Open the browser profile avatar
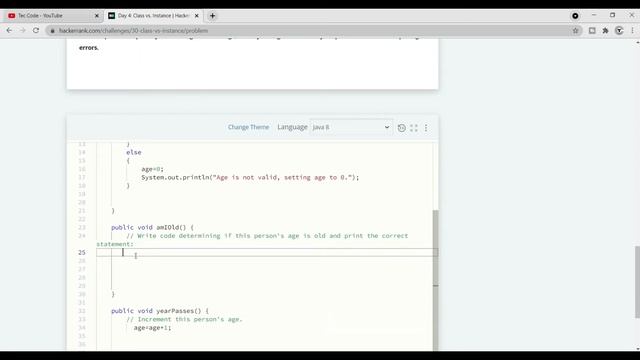 619,31
